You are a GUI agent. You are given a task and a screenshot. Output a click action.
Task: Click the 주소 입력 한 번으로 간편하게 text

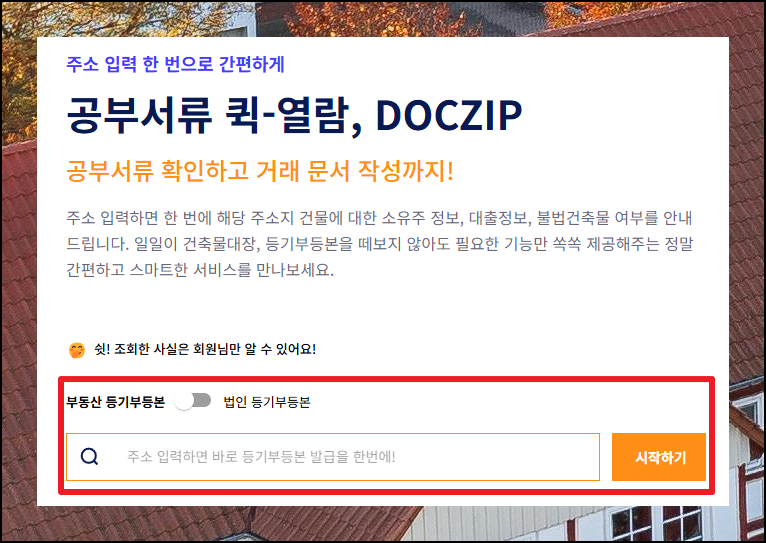coord(175,64)
